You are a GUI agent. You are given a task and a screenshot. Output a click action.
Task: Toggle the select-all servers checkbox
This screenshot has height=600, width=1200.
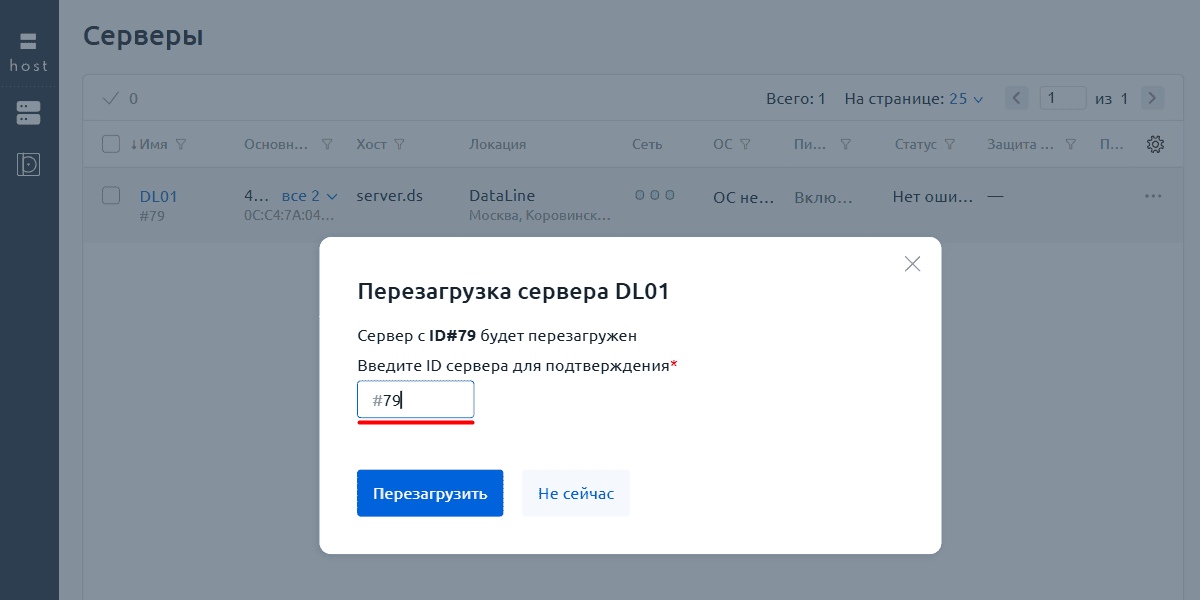[x=111, y=144]
